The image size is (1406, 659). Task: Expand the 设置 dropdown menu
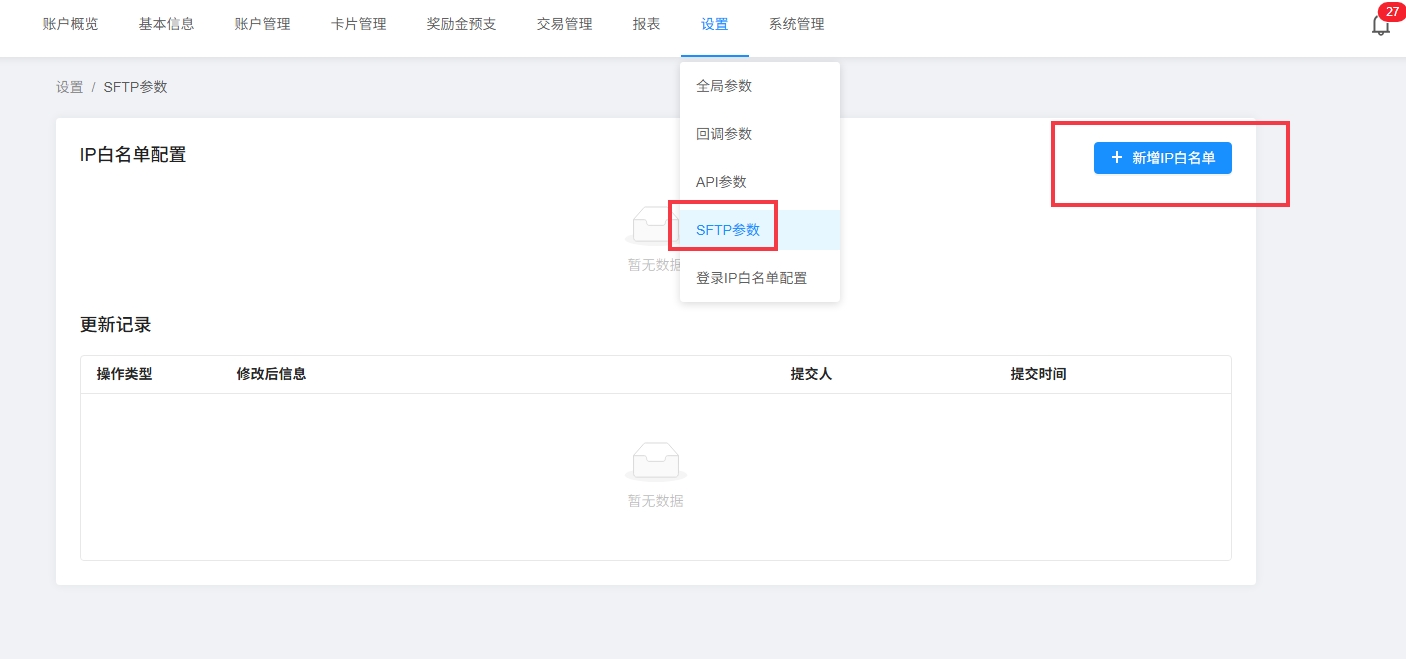click(714, 24)
